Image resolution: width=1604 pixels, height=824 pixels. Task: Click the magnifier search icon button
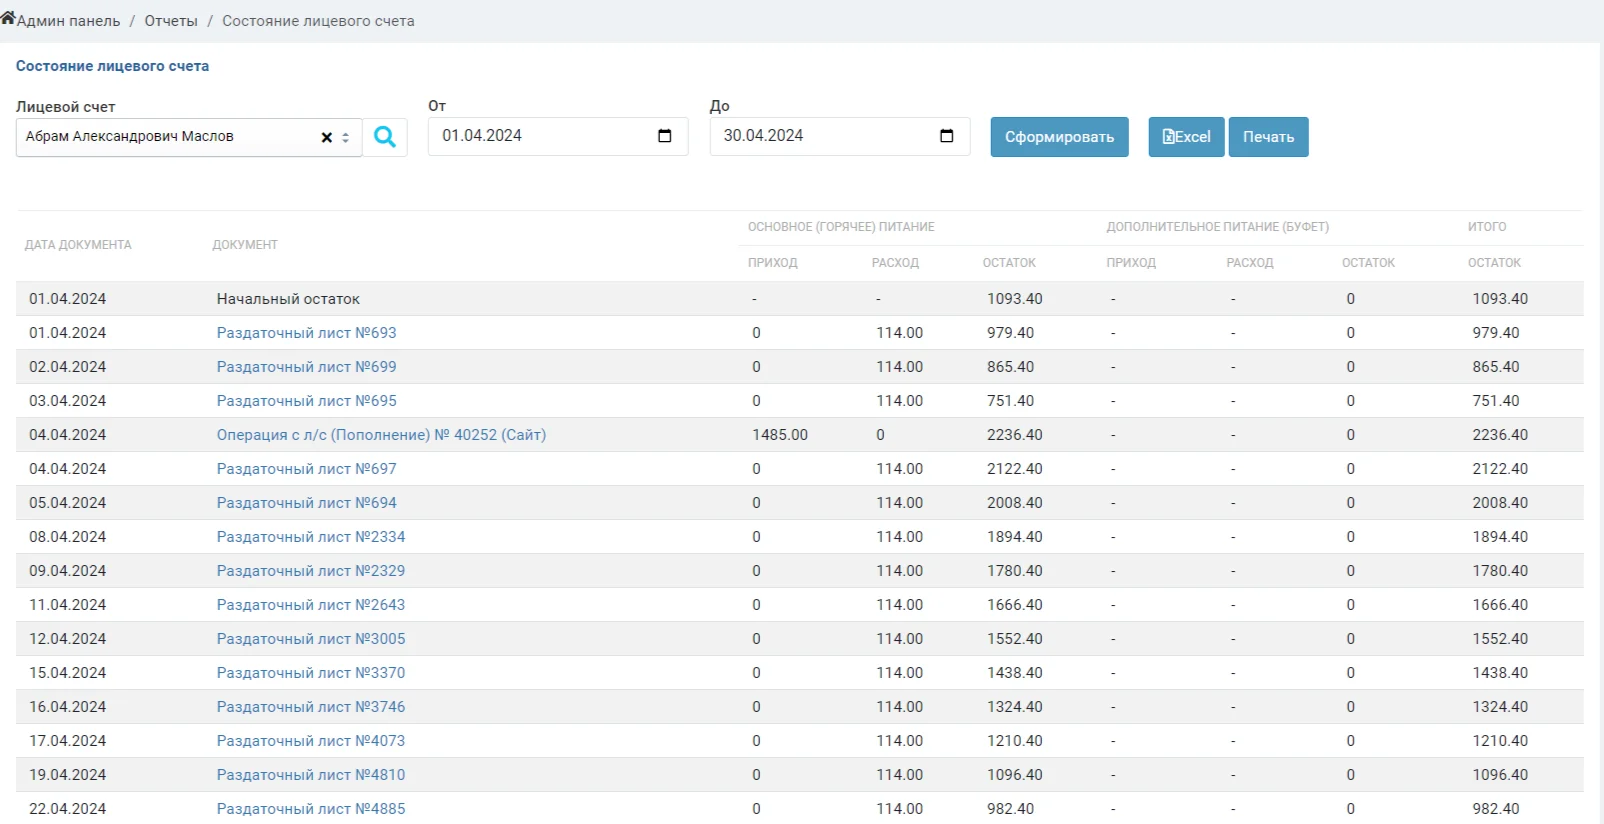point(385,137)
